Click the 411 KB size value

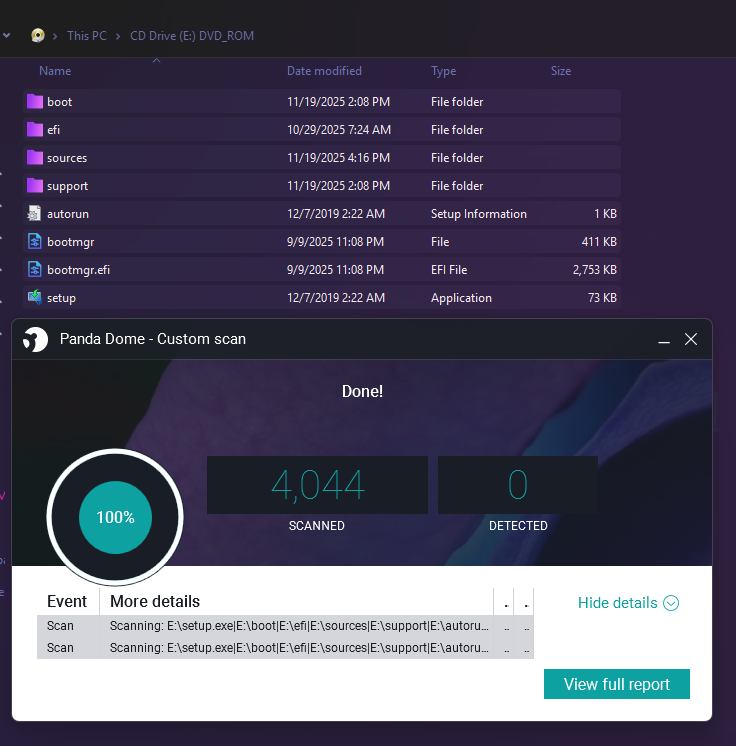click(x=599, y=242)
